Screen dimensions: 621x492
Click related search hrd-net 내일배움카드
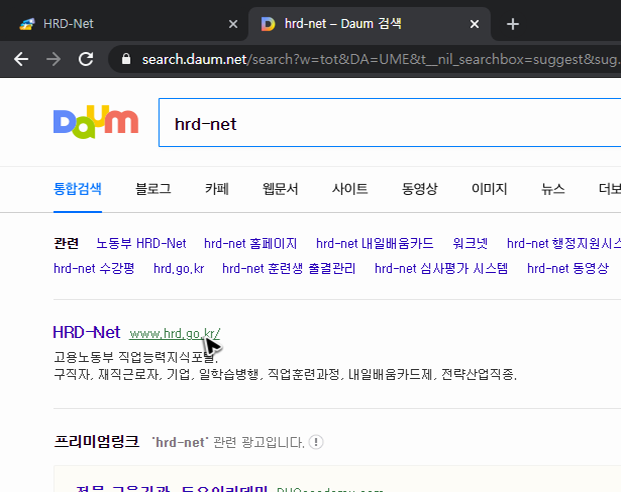(375, 243)
